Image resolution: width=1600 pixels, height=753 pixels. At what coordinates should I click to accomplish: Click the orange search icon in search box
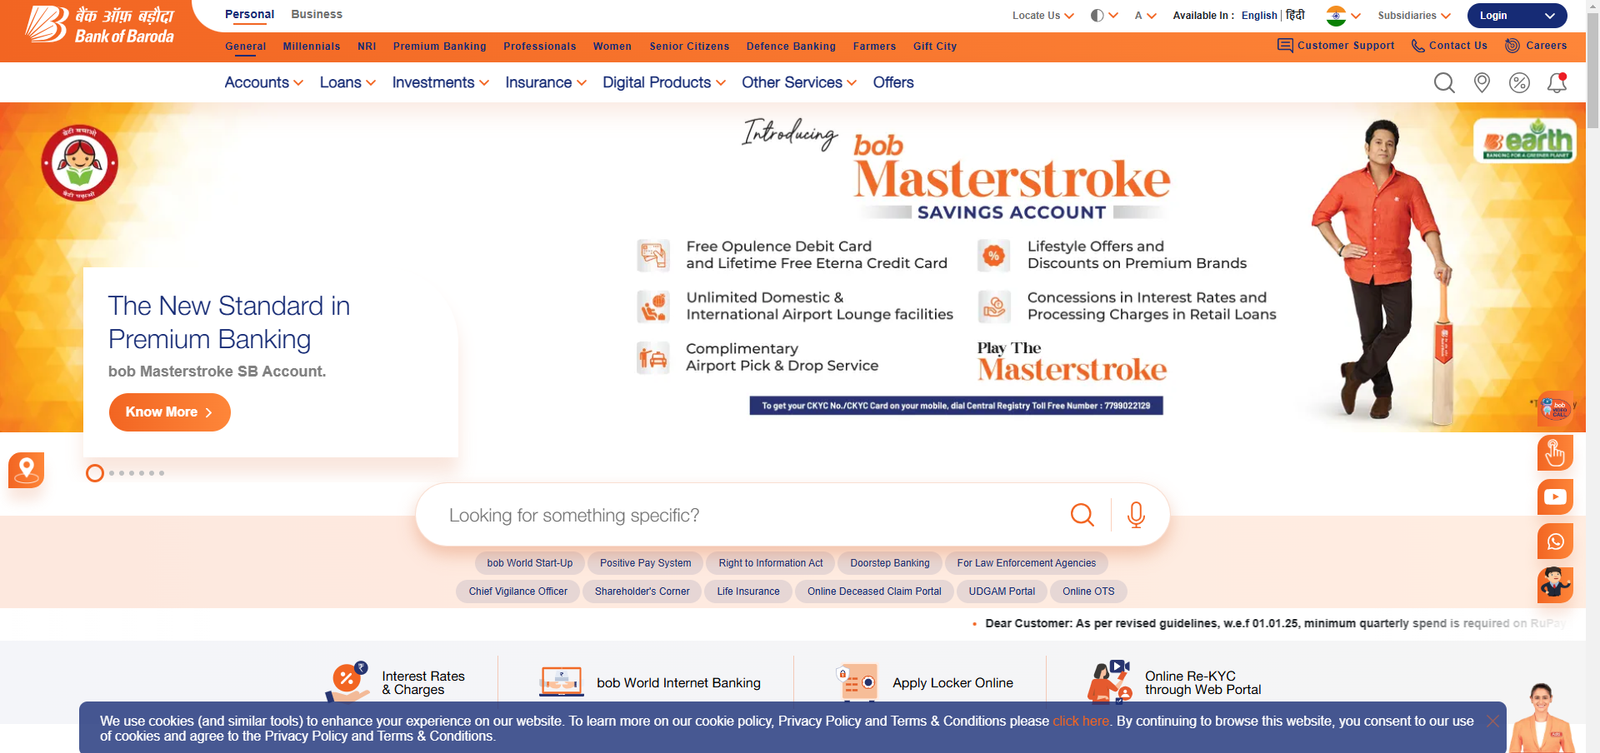pyautogui.click(x=1082, y=515)
